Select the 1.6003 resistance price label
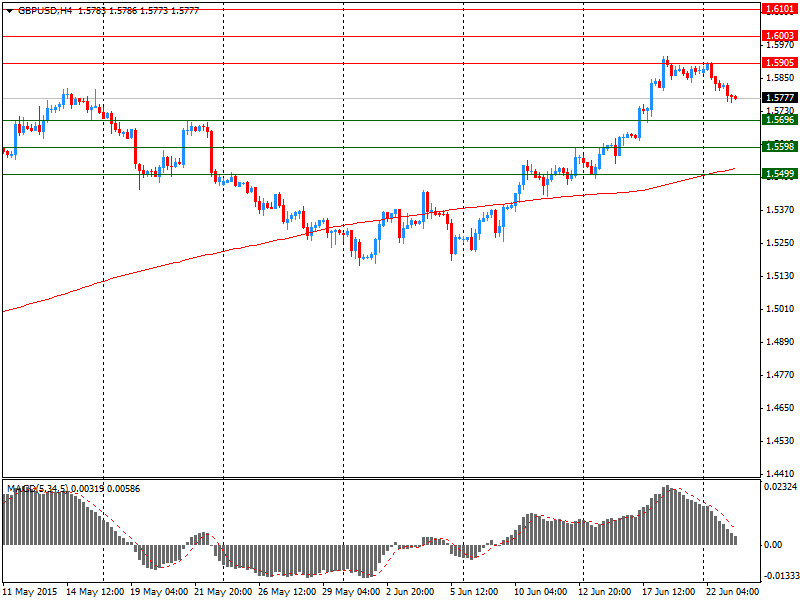 click(780, 36)
